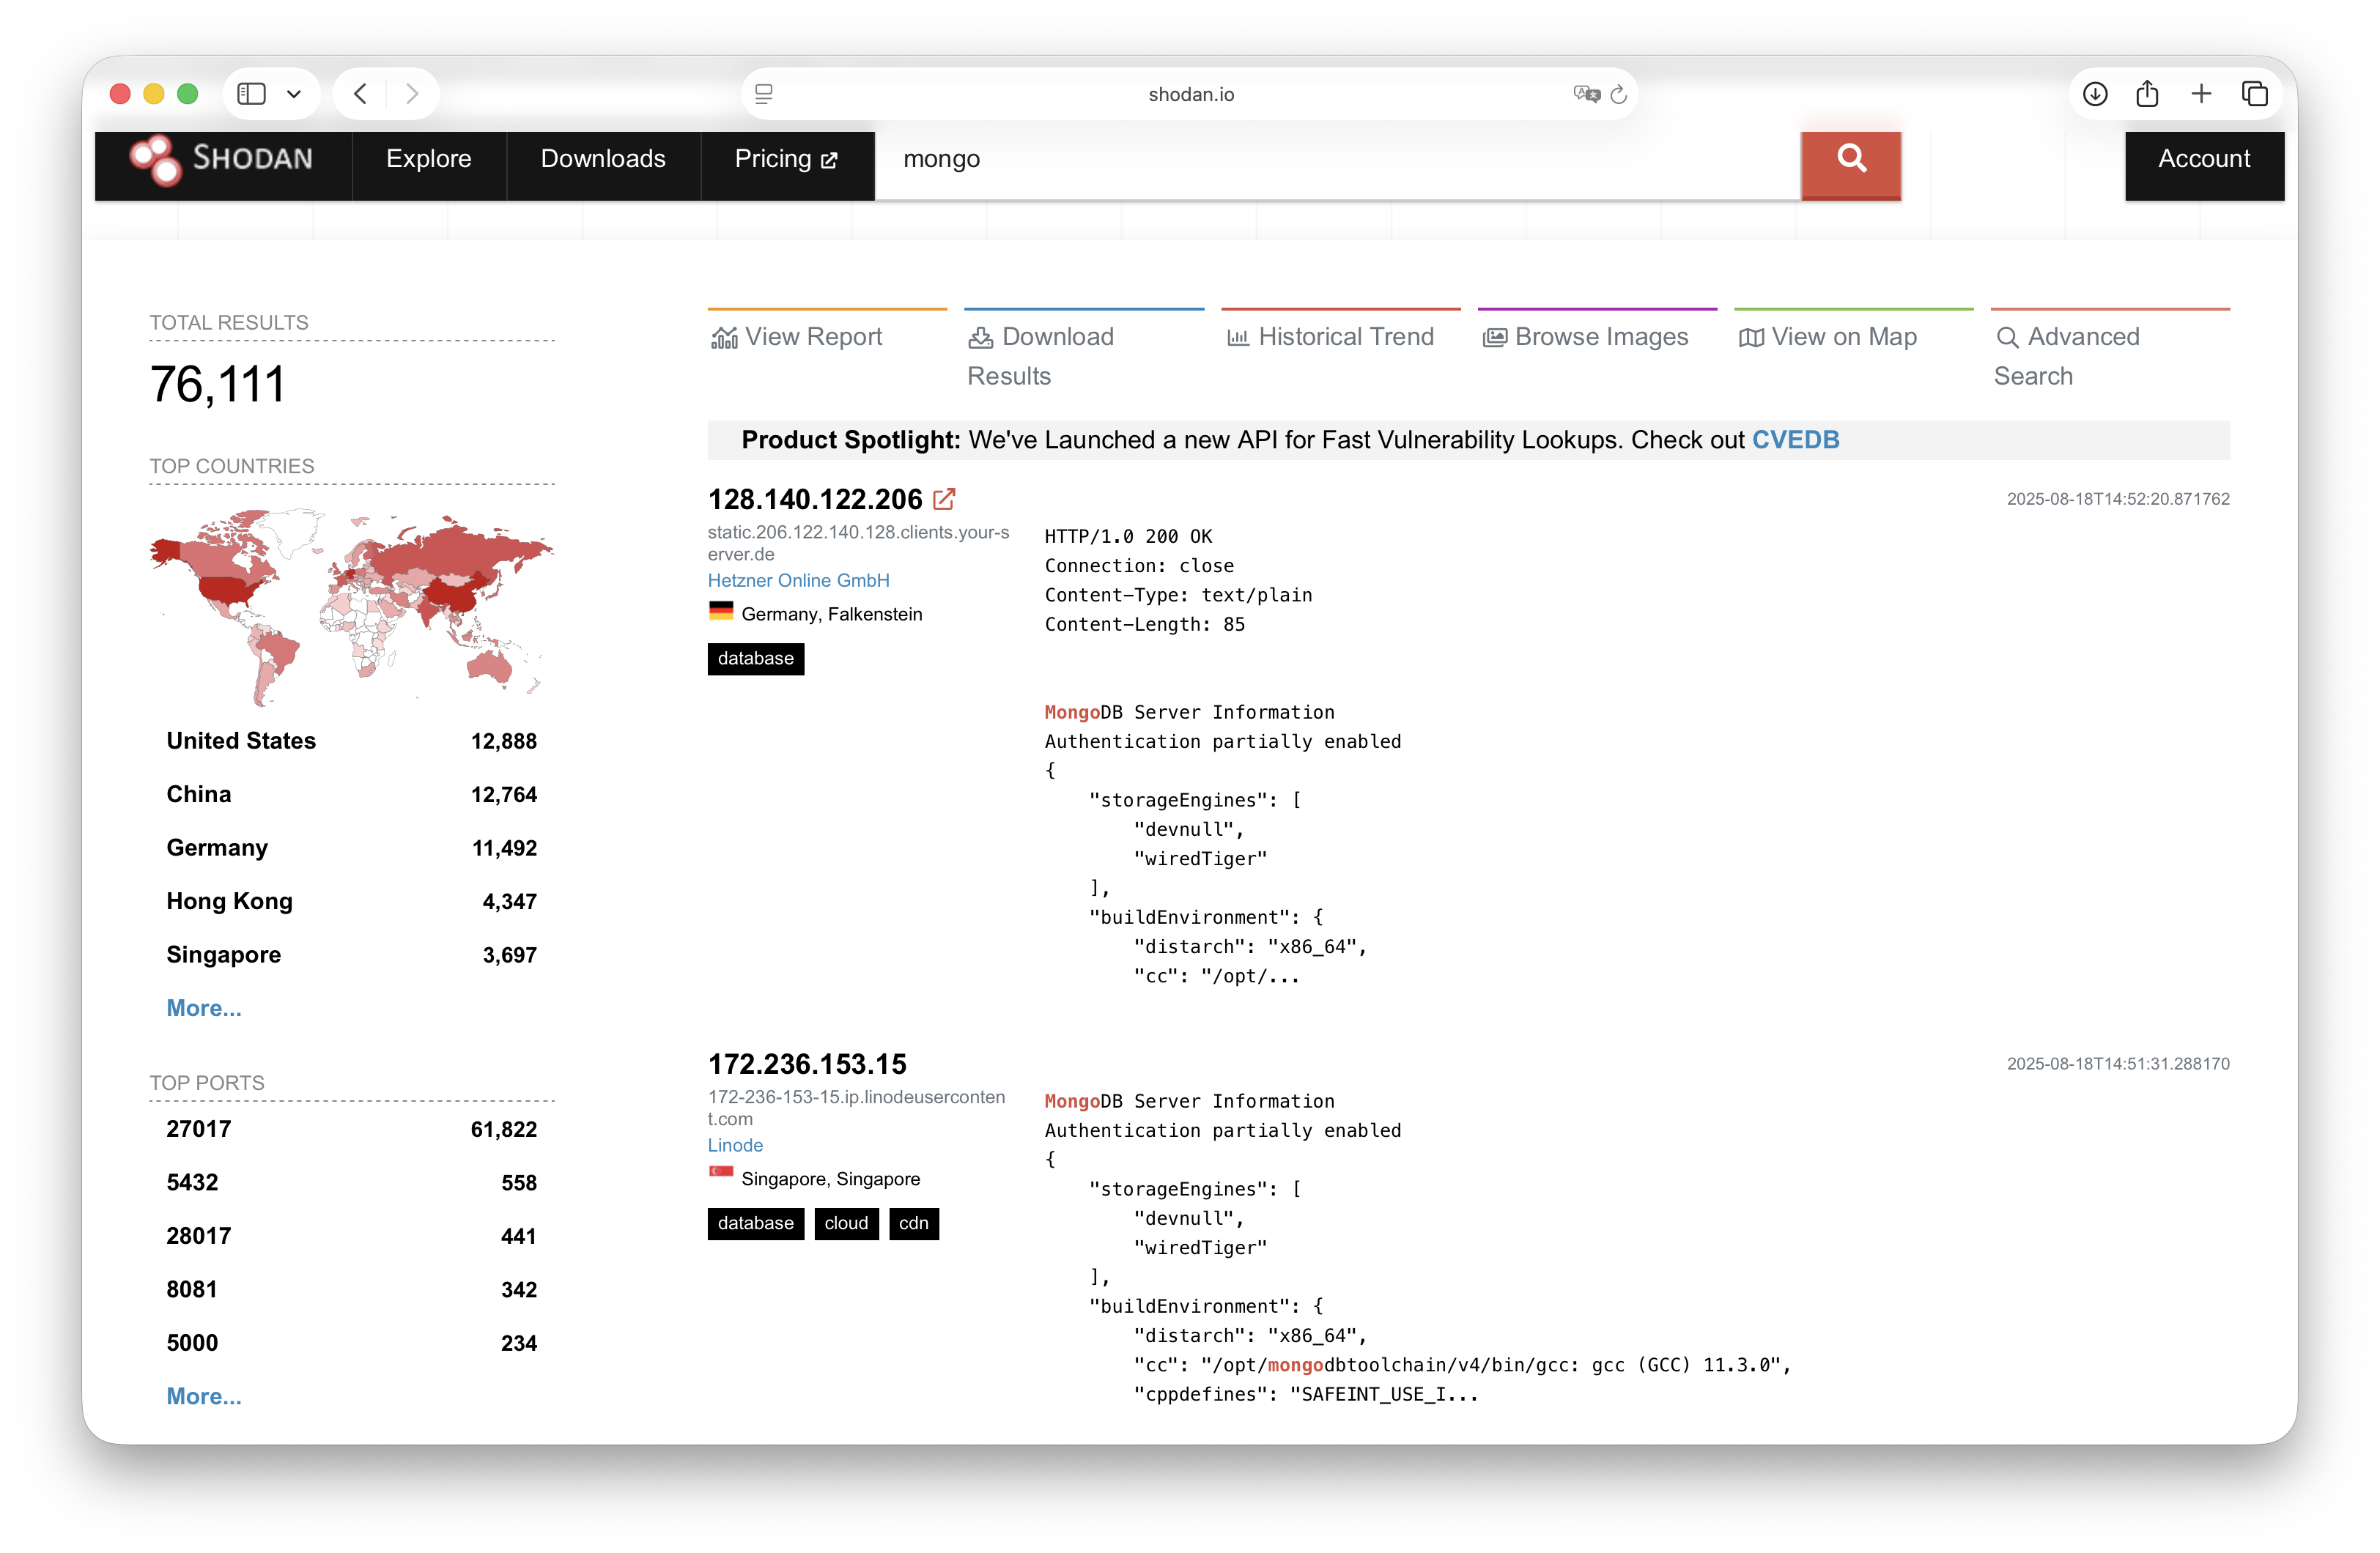Filter by Hong Kong country
The height and width of the screenshot is (1553, 2380).
click(351, 901)
